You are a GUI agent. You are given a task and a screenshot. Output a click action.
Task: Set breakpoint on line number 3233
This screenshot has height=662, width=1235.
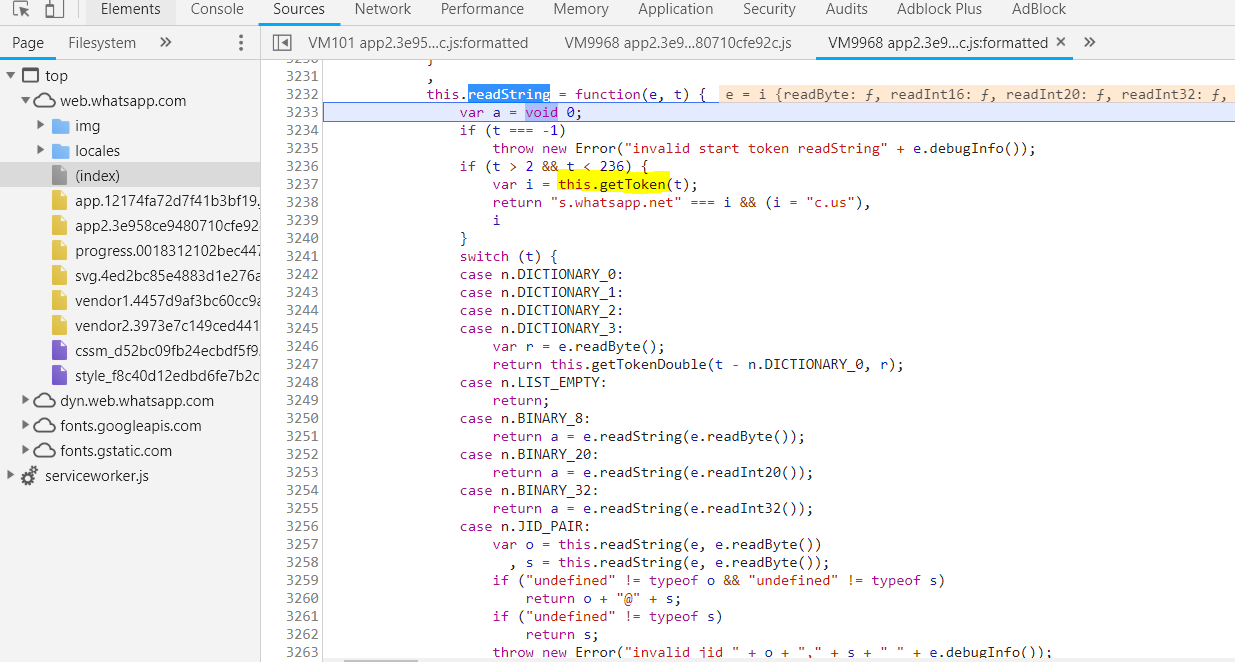[x=301, y=112]
